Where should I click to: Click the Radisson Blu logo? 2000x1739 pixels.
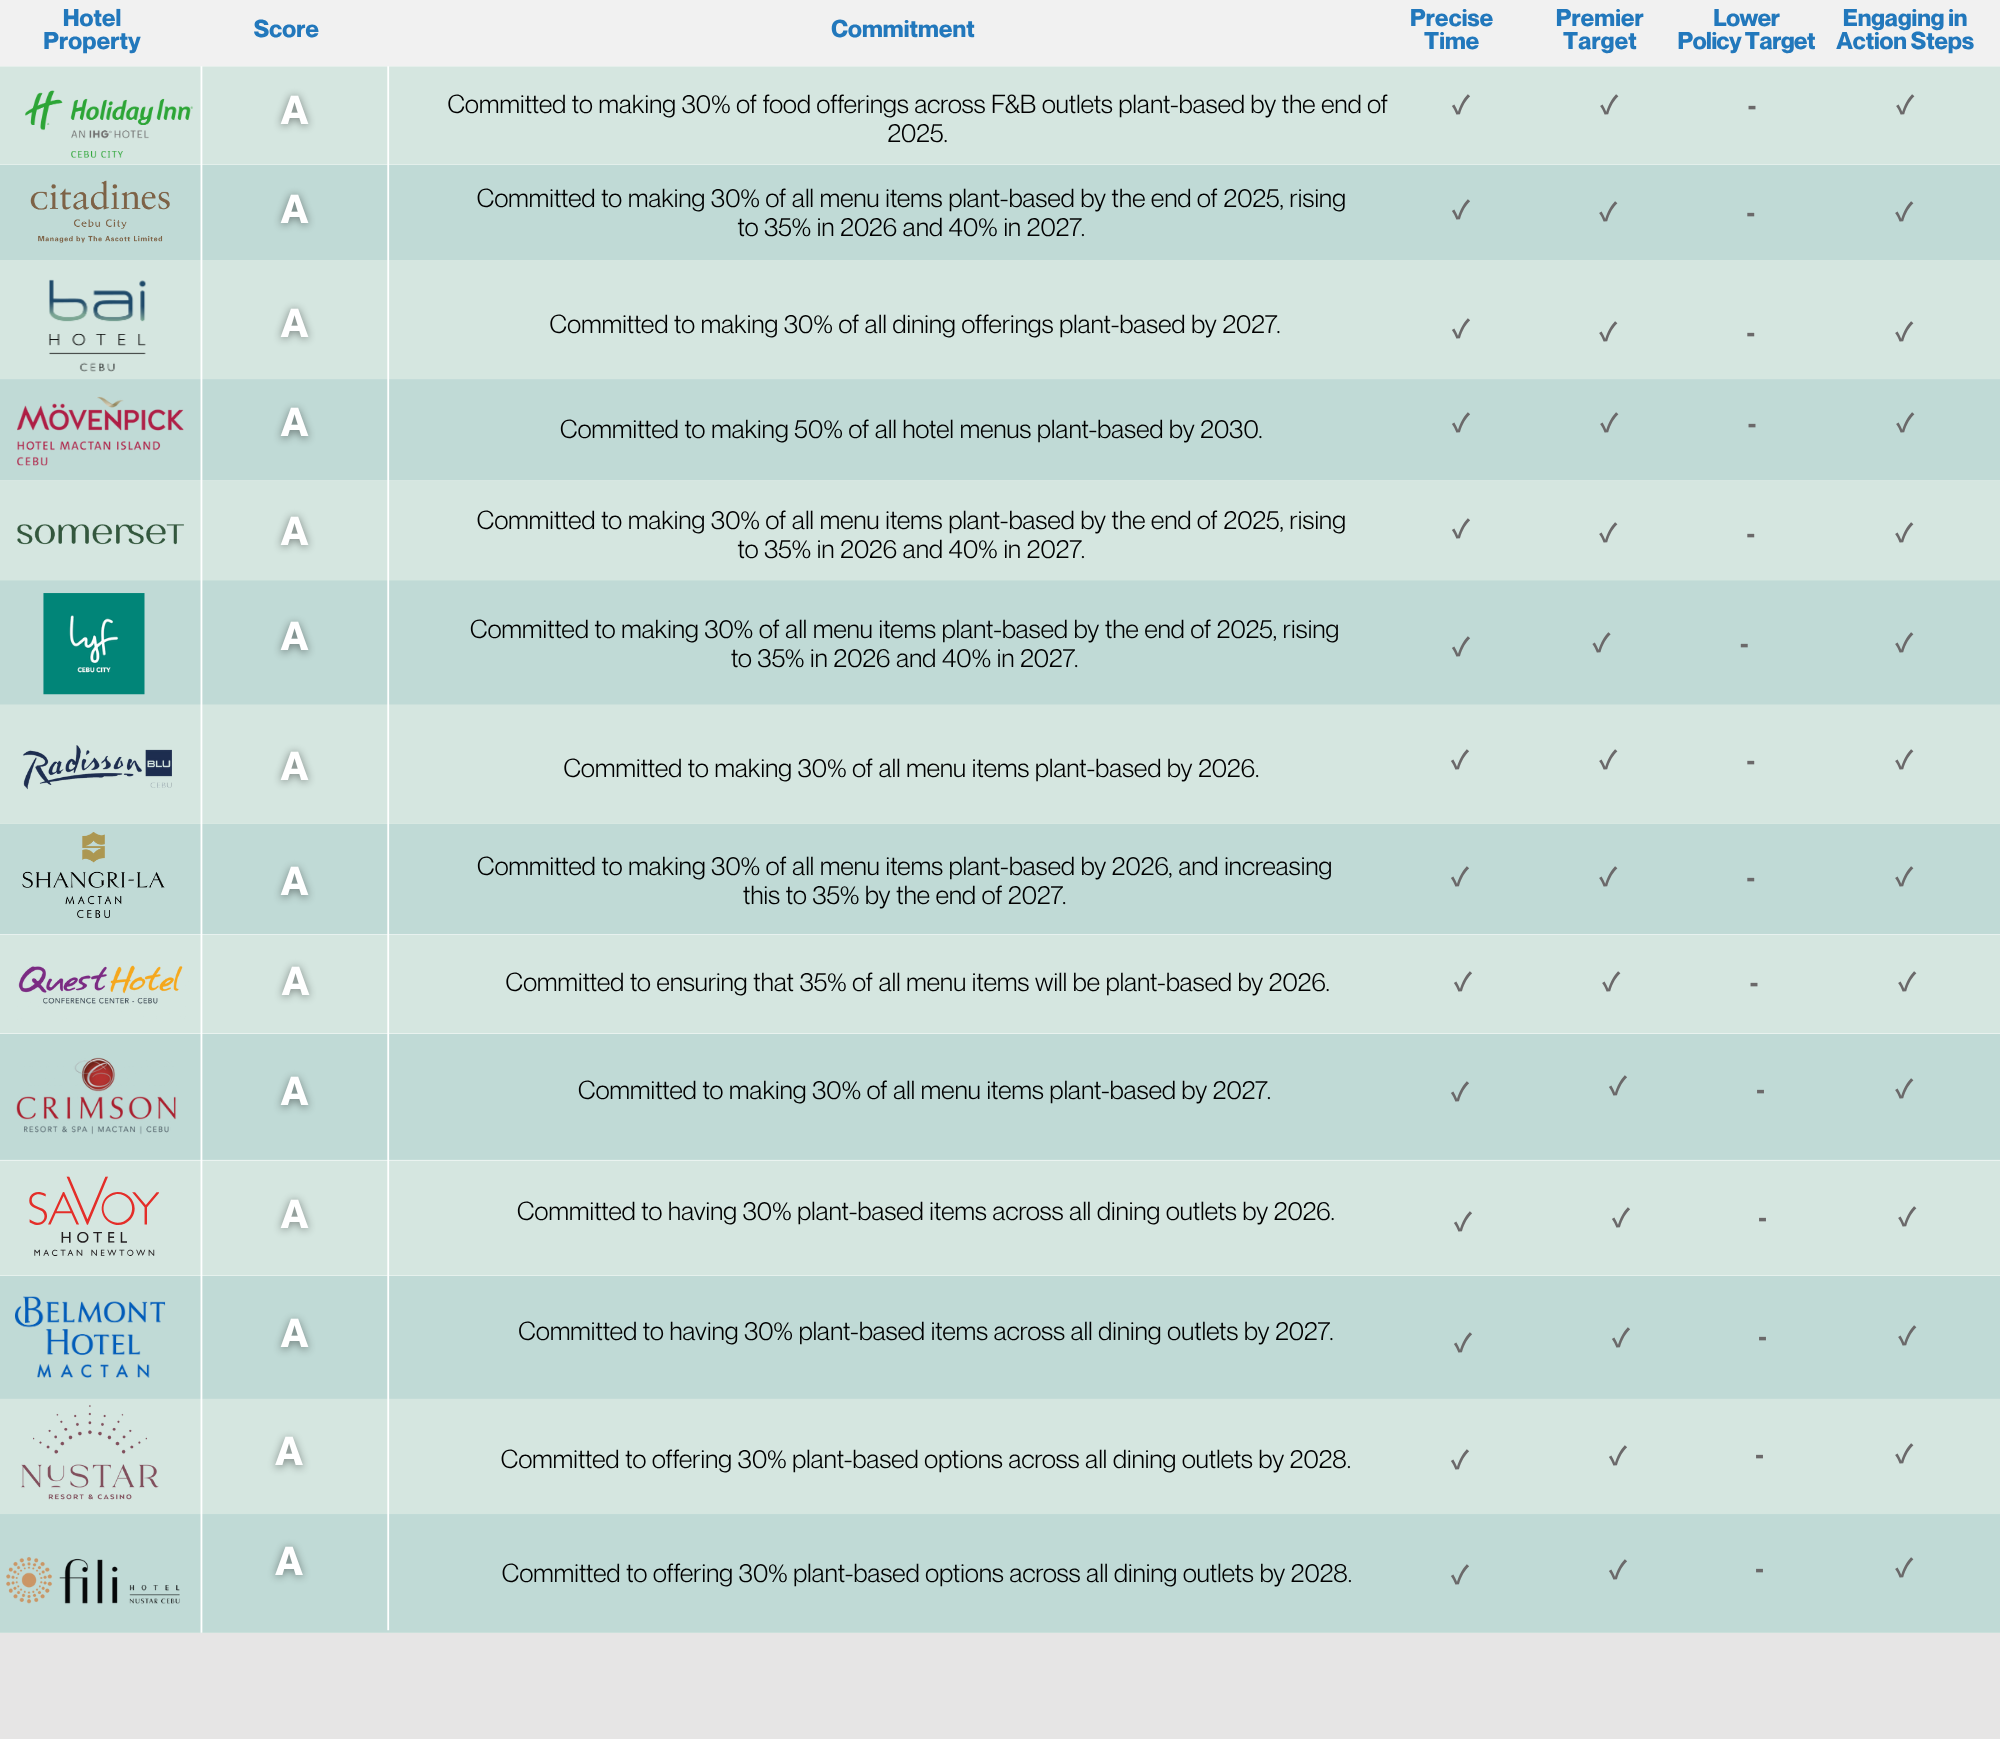[97, 766]
